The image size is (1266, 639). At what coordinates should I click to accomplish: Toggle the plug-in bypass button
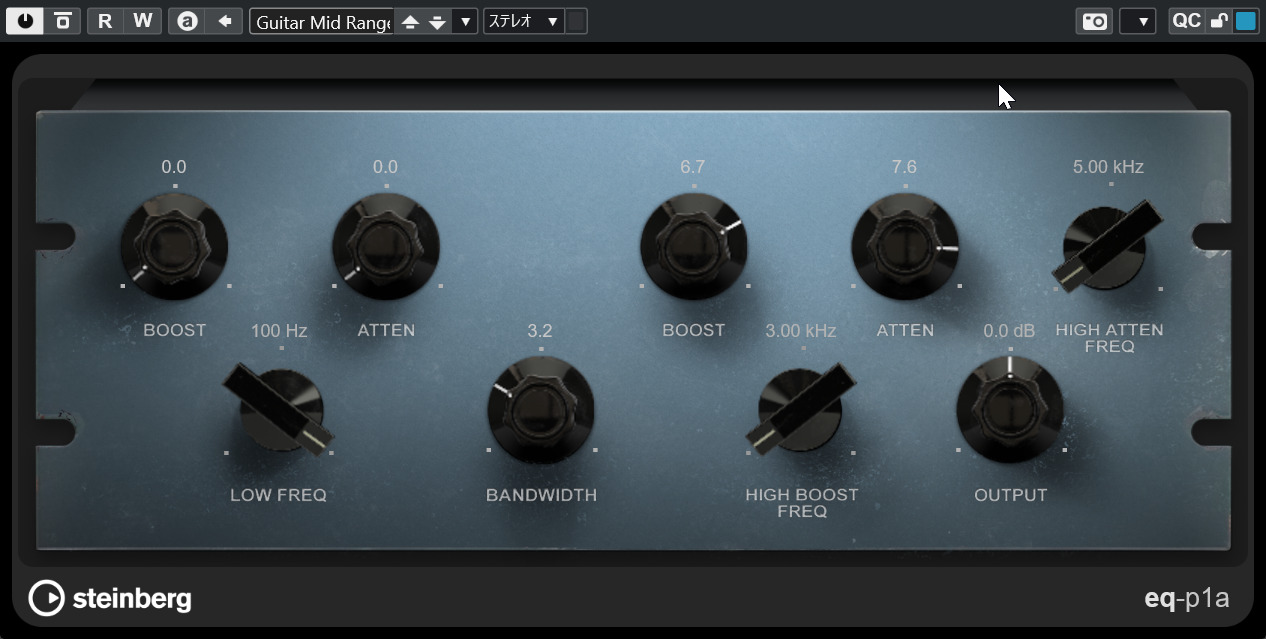(x=62, y=21)
